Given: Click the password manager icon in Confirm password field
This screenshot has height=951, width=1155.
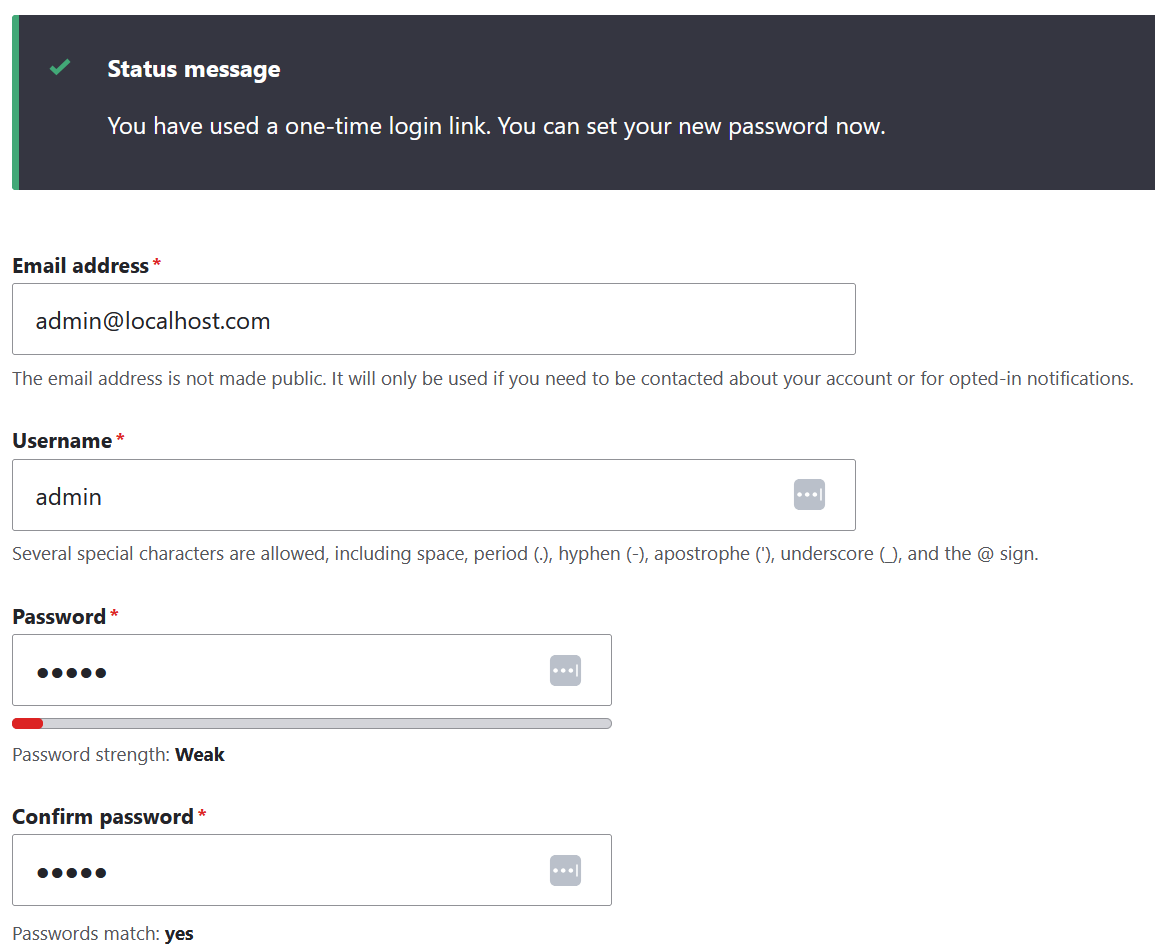Looking at the screenshot, I should (565, 871).
